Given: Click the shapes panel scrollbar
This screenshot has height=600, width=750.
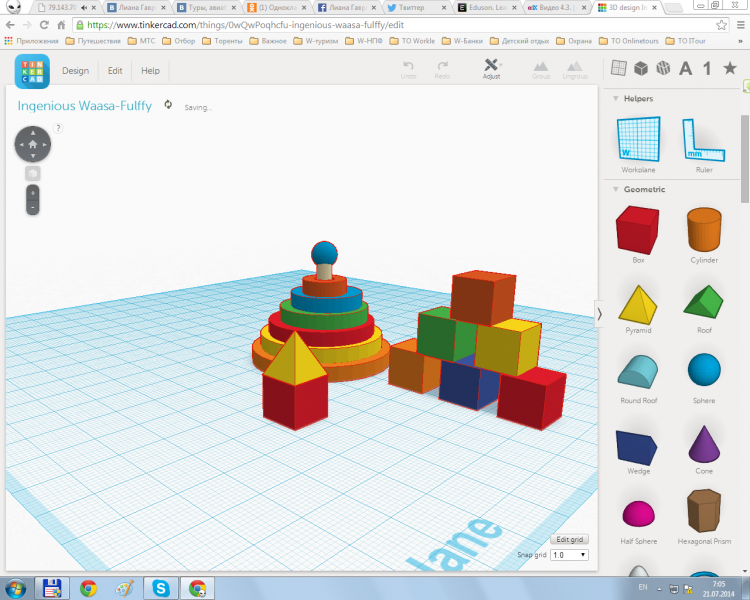Looking at the screenshot, I should [745, 159].
